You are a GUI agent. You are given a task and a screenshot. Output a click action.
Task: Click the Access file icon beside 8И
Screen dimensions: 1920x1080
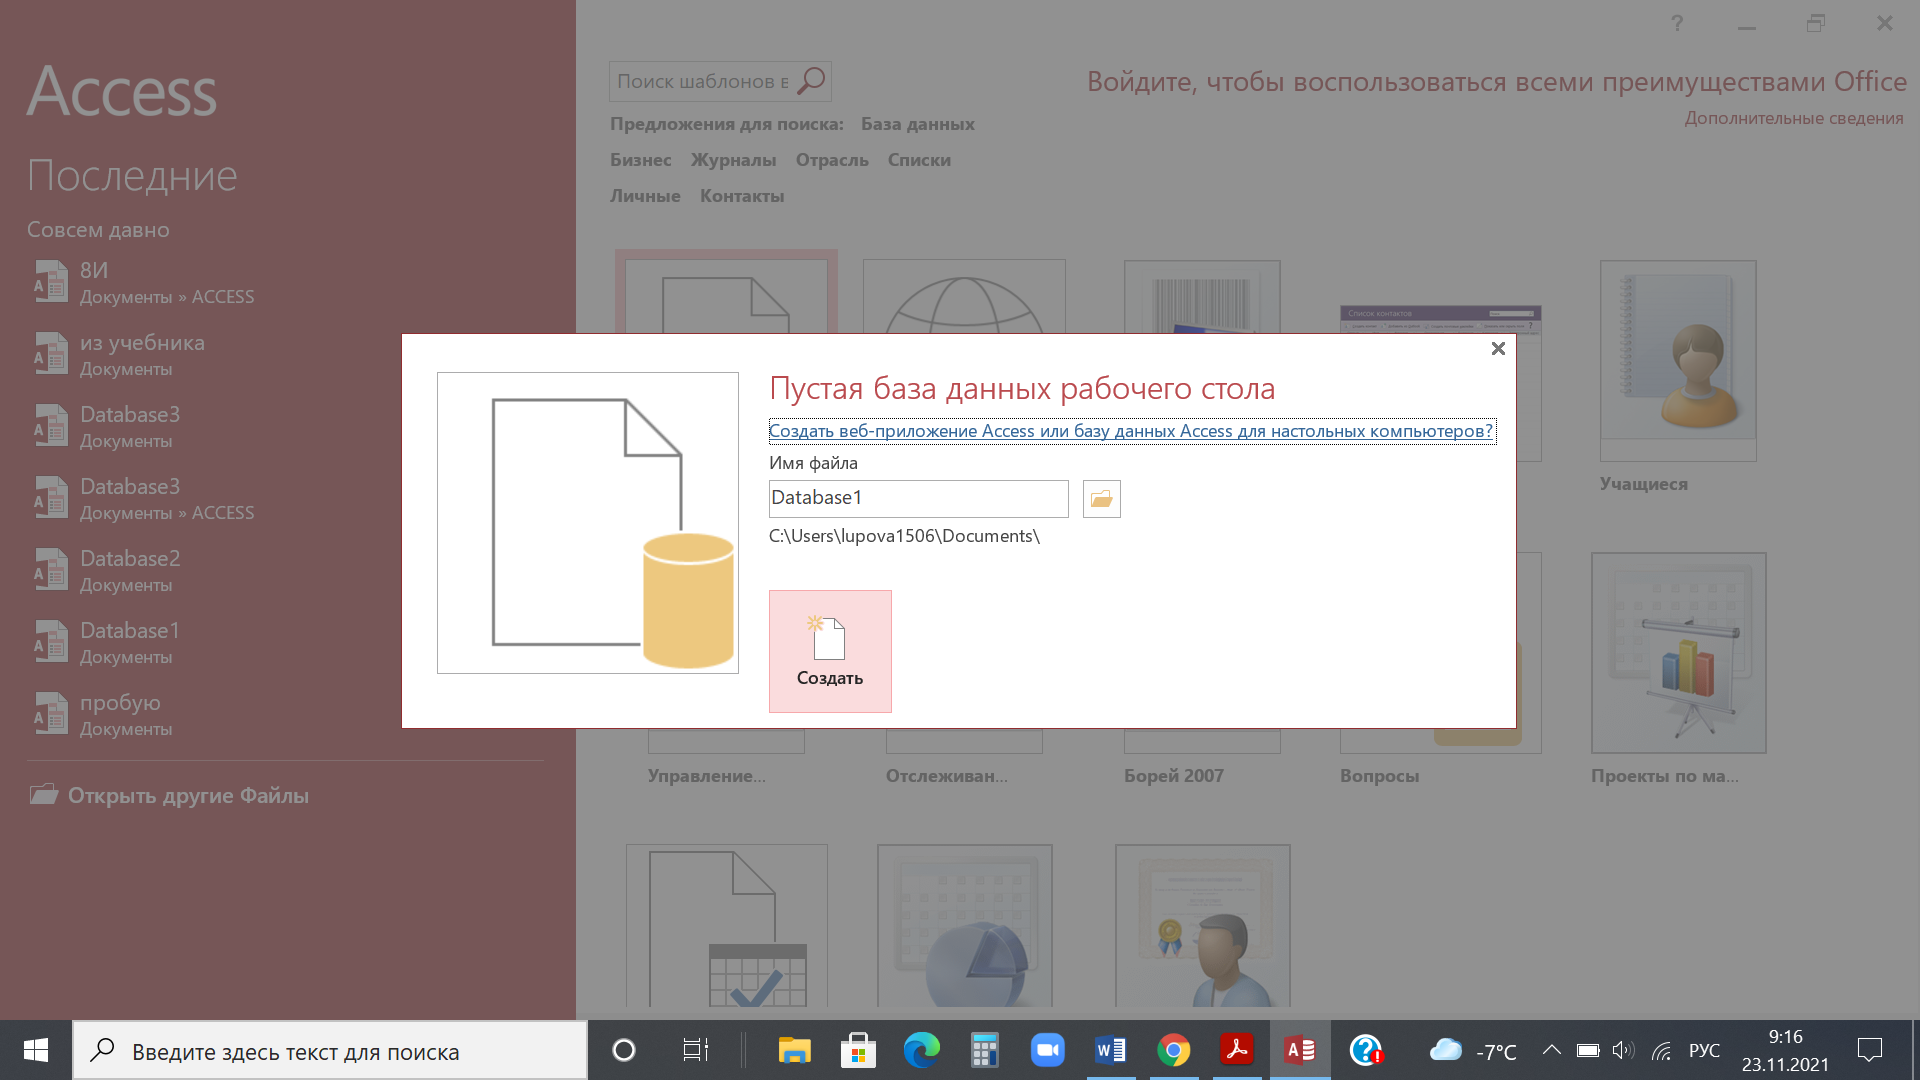pos(50,282)
